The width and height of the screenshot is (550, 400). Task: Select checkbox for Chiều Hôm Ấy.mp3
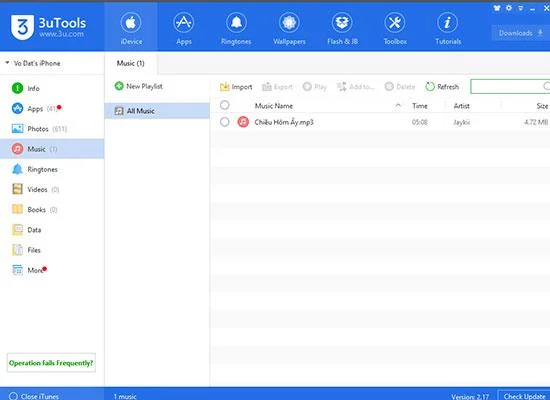pyautogui.click(x=224, y=122)
